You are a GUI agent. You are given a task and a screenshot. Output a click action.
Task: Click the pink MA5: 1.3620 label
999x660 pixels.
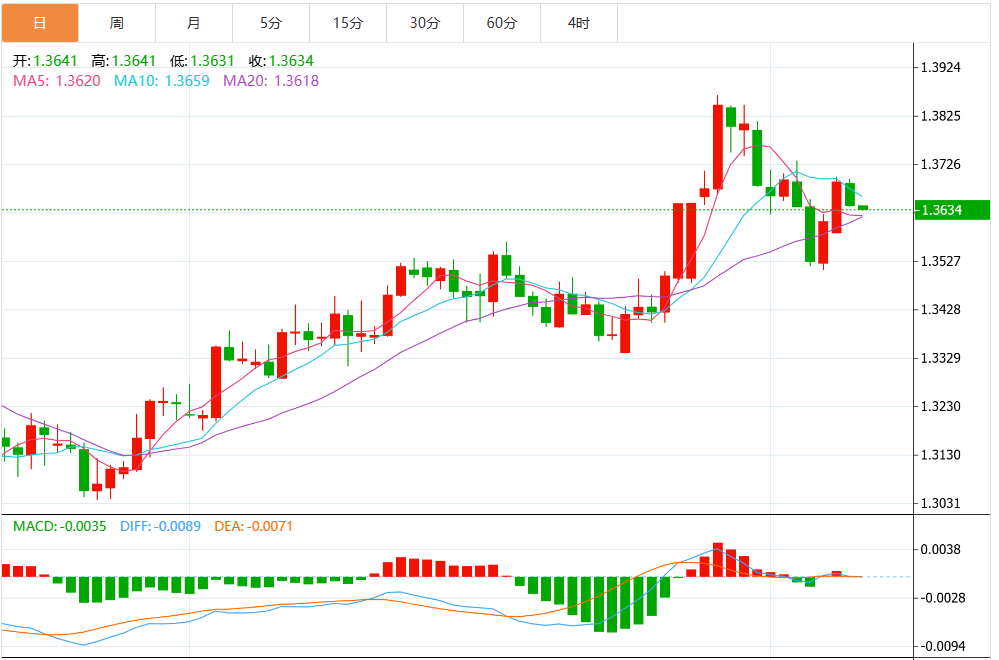pos(56,80)
